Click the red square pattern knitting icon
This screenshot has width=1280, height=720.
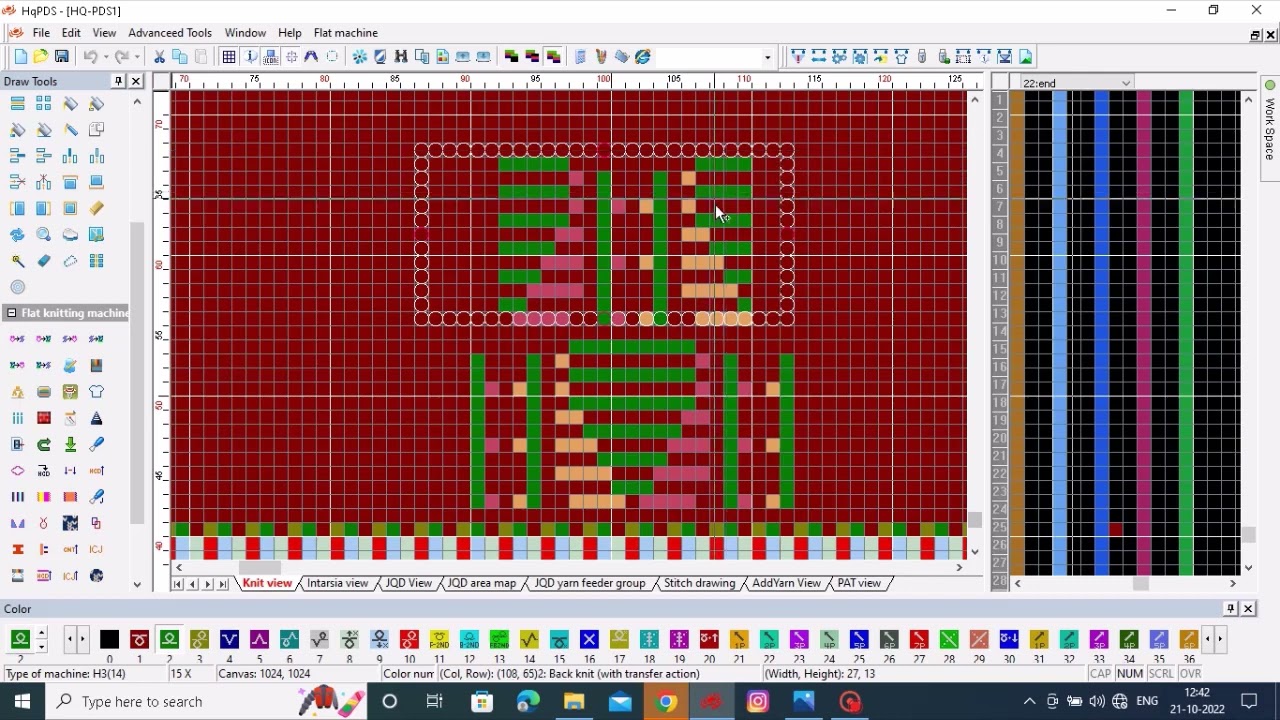coord(44,418)
